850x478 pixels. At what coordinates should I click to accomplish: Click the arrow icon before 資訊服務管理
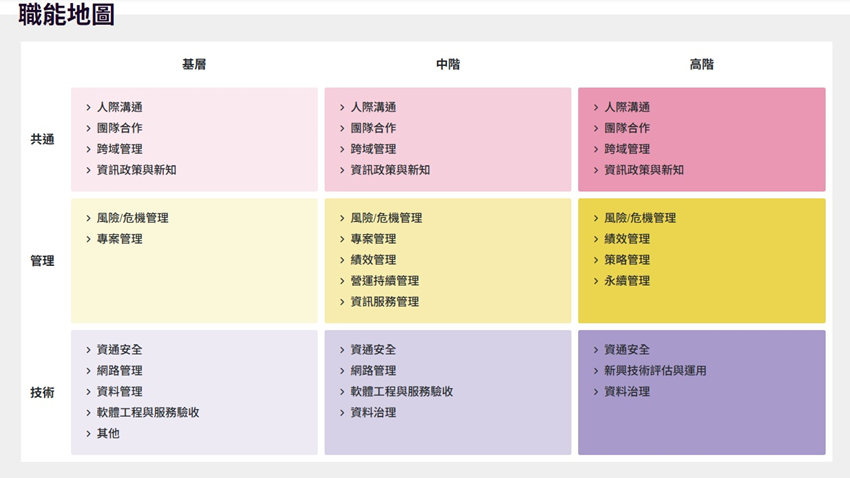(x=341, y=302)
